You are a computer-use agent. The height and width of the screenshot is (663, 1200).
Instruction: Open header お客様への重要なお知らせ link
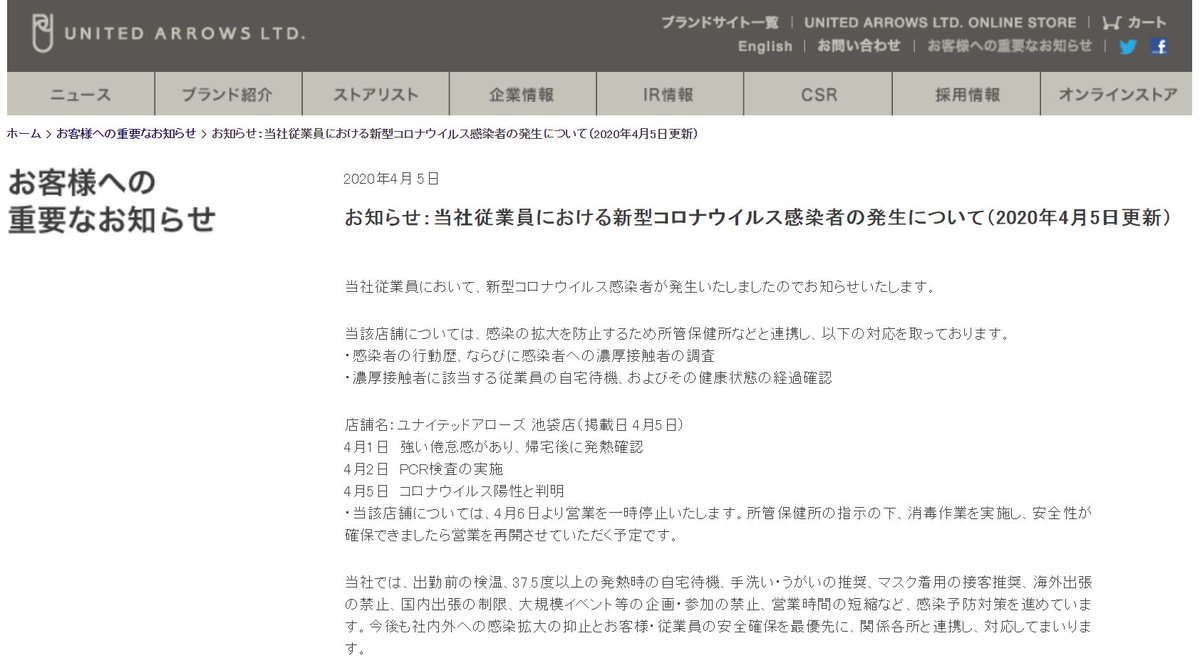pos(1009,46)
